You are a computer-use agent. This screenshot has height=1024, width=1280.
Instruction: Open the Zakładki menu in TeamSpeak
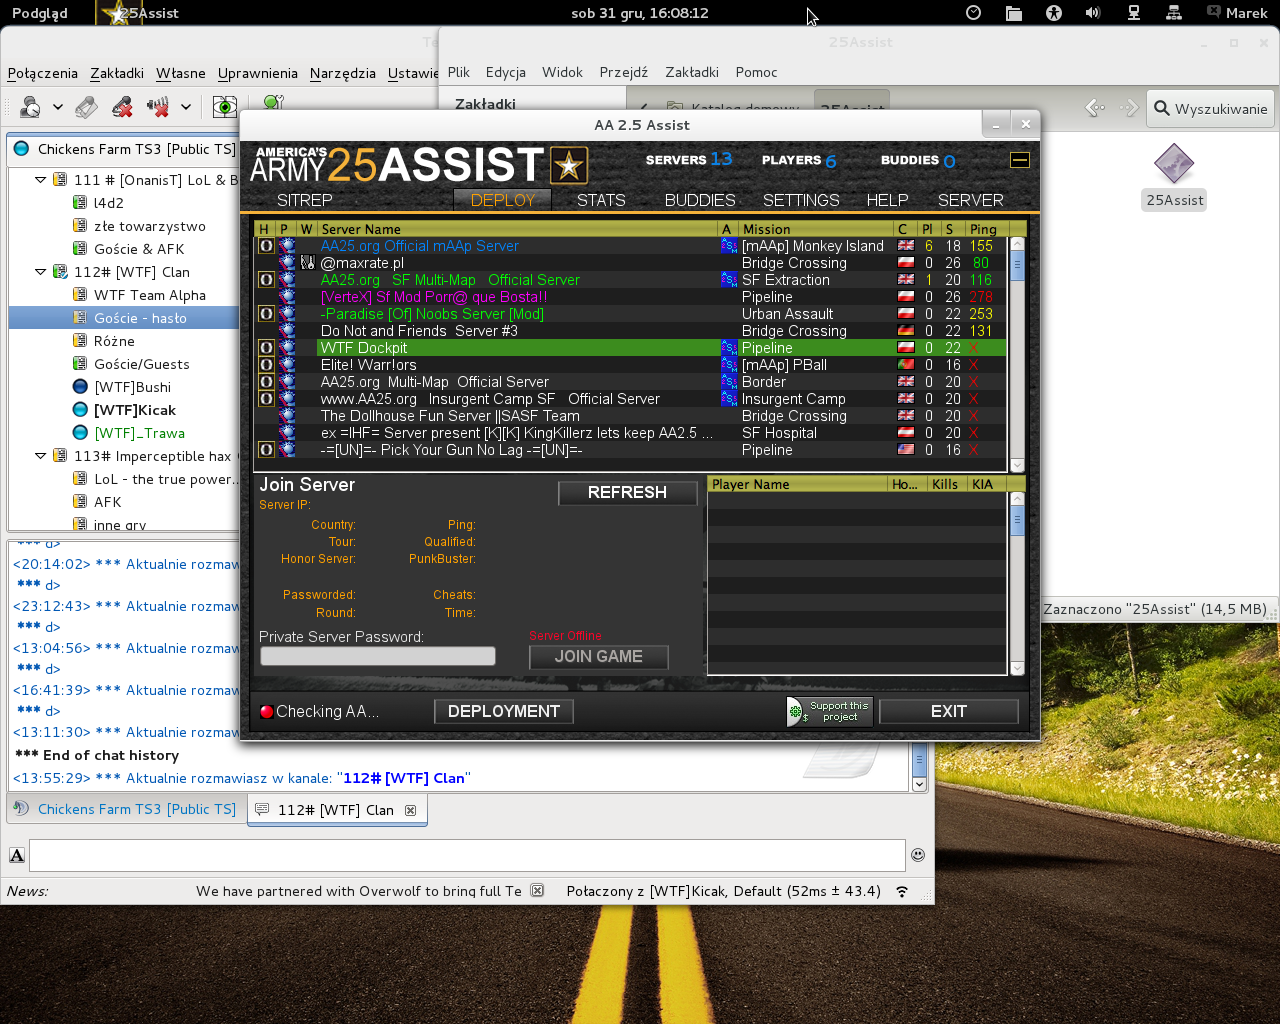pyautogui.click(x=117, y=73)
